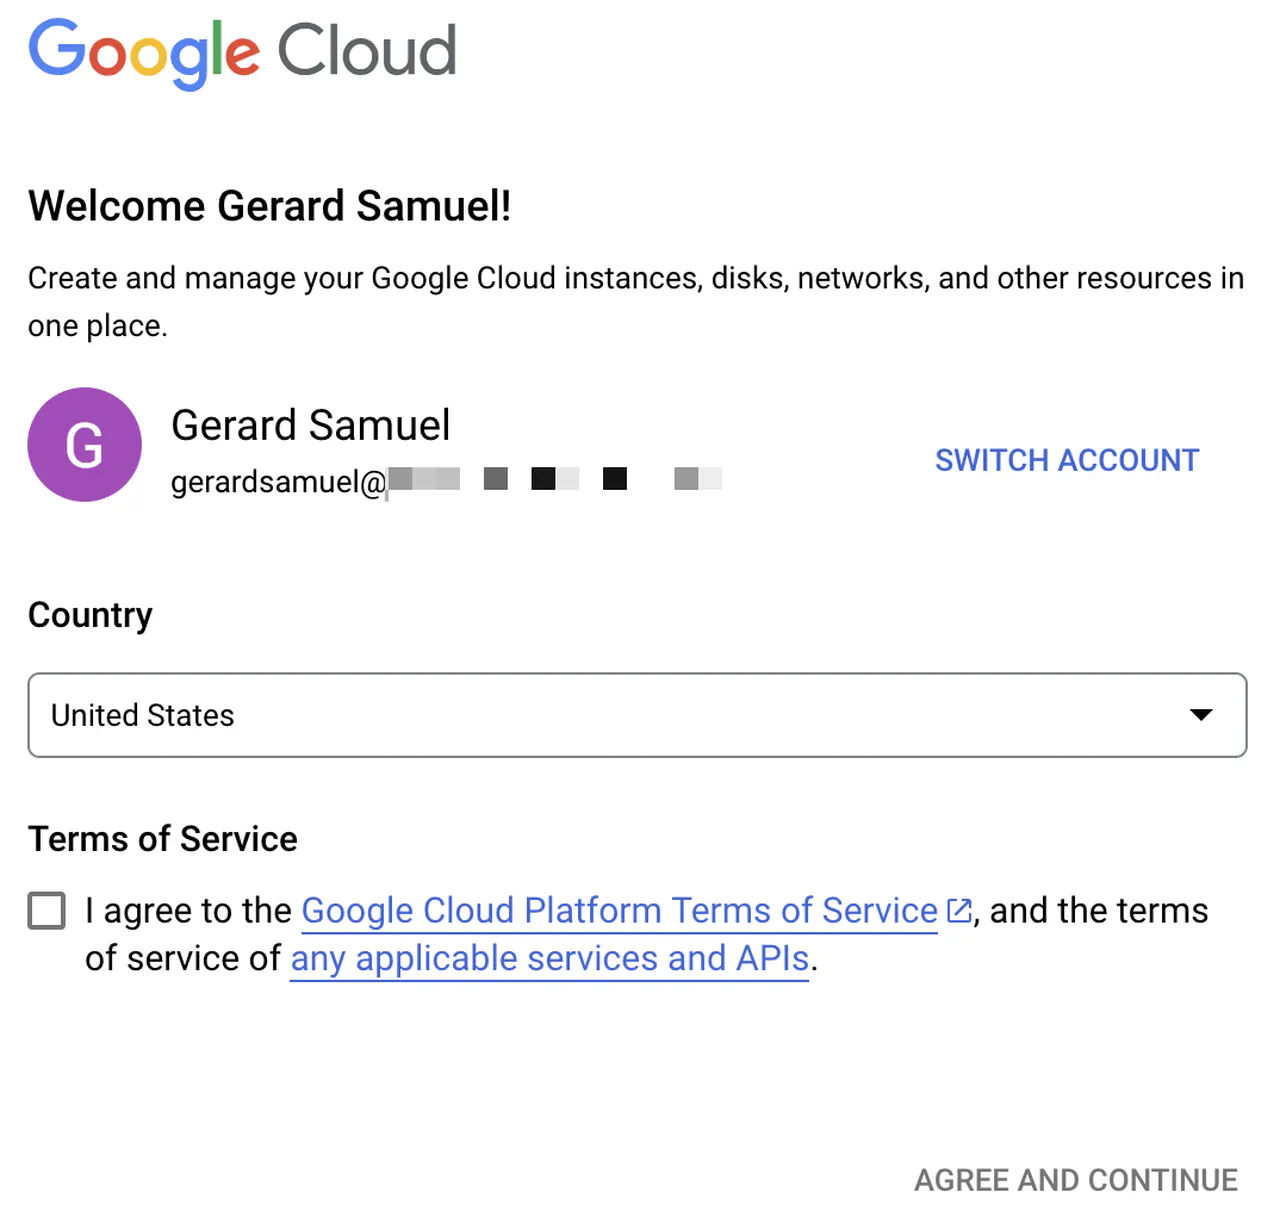Click the Google Cloud logo
The height and width of the screenshot is (1211, 1280).
pos(242,52)
